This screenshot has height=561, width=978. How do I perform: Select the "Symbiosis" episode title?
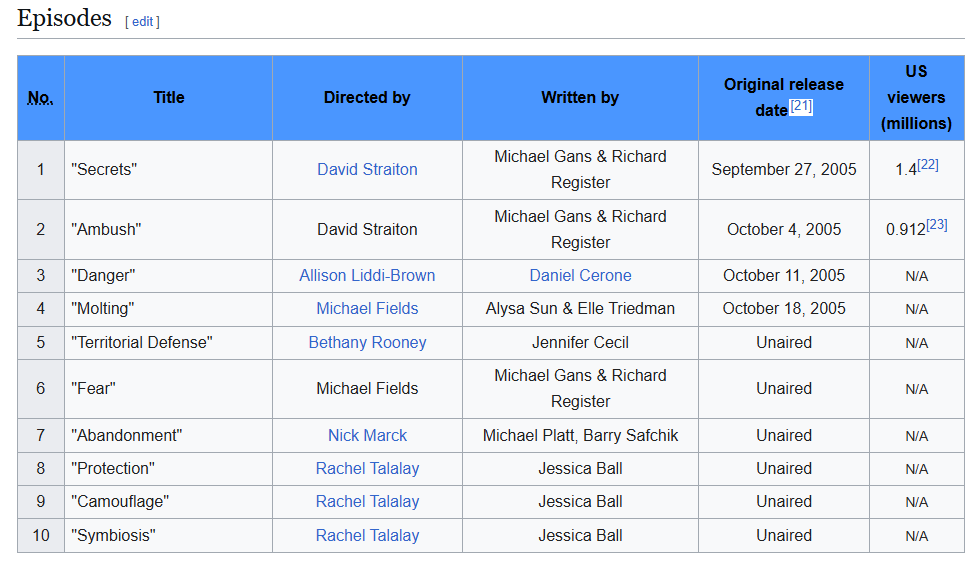pyautogui.click(x=113, y=535)
